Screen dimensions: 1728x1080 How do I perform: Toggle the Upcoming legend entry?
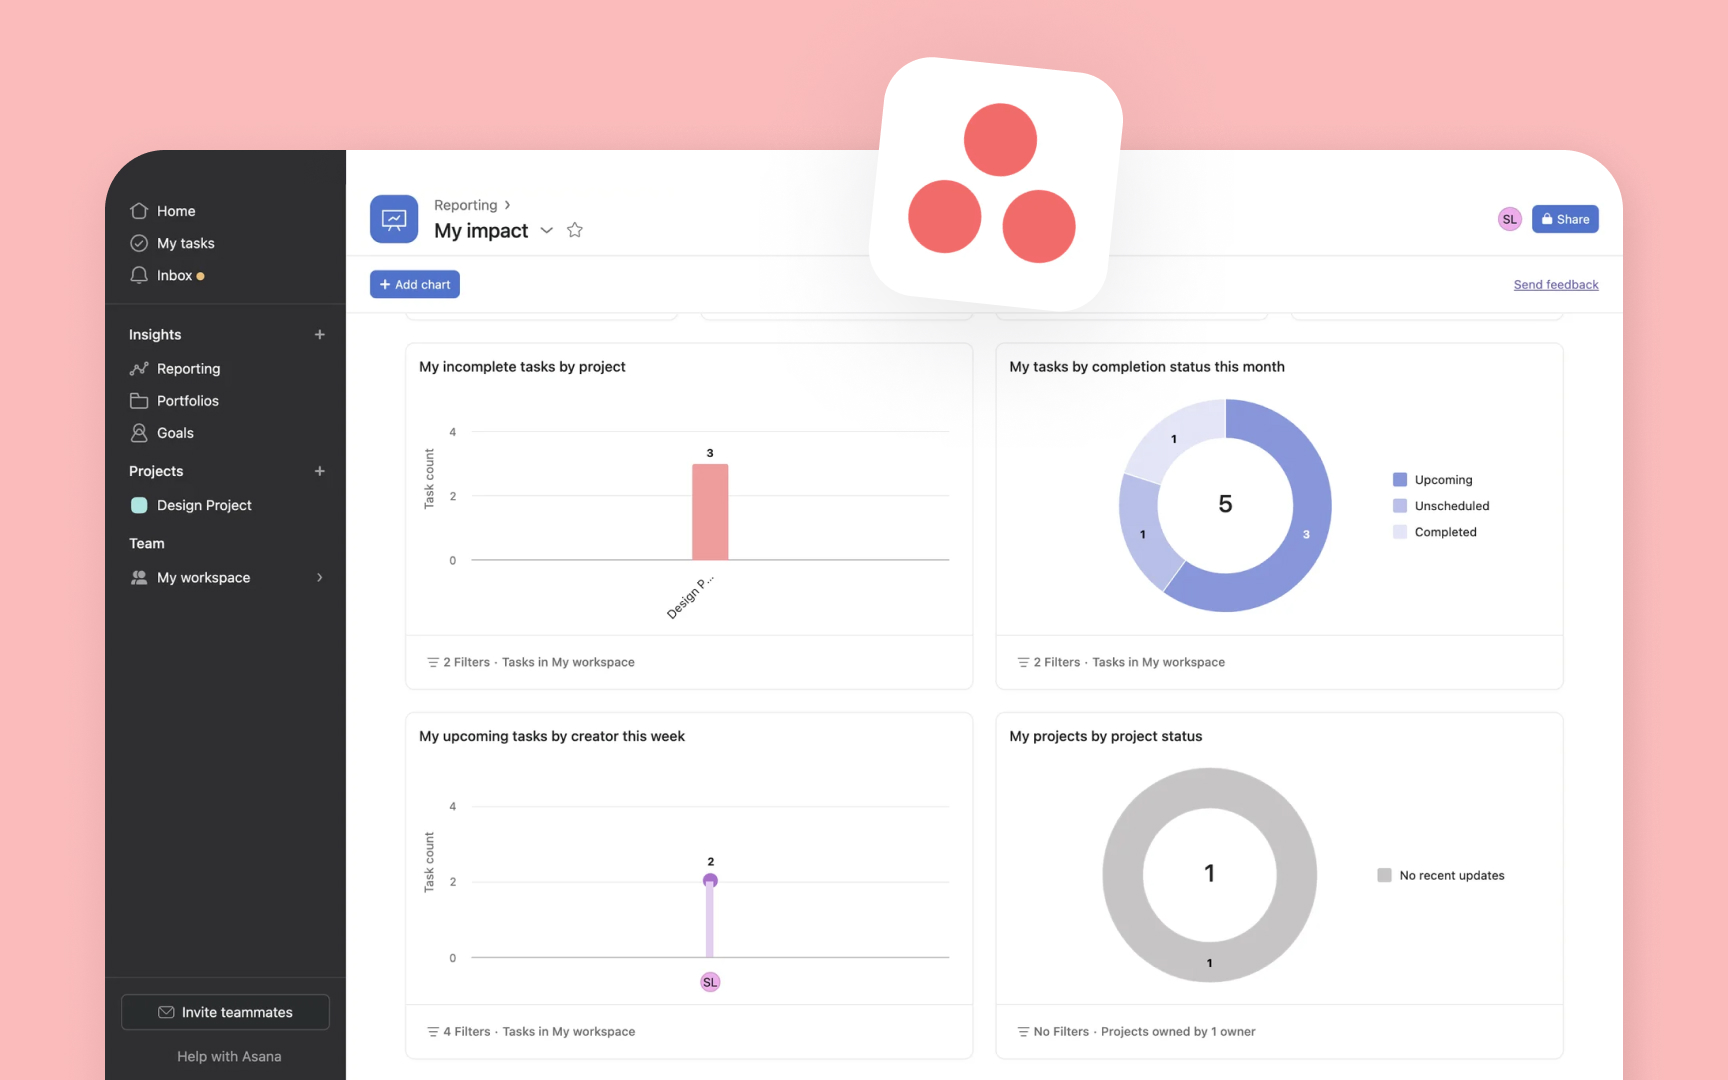tap(1442, 480)
